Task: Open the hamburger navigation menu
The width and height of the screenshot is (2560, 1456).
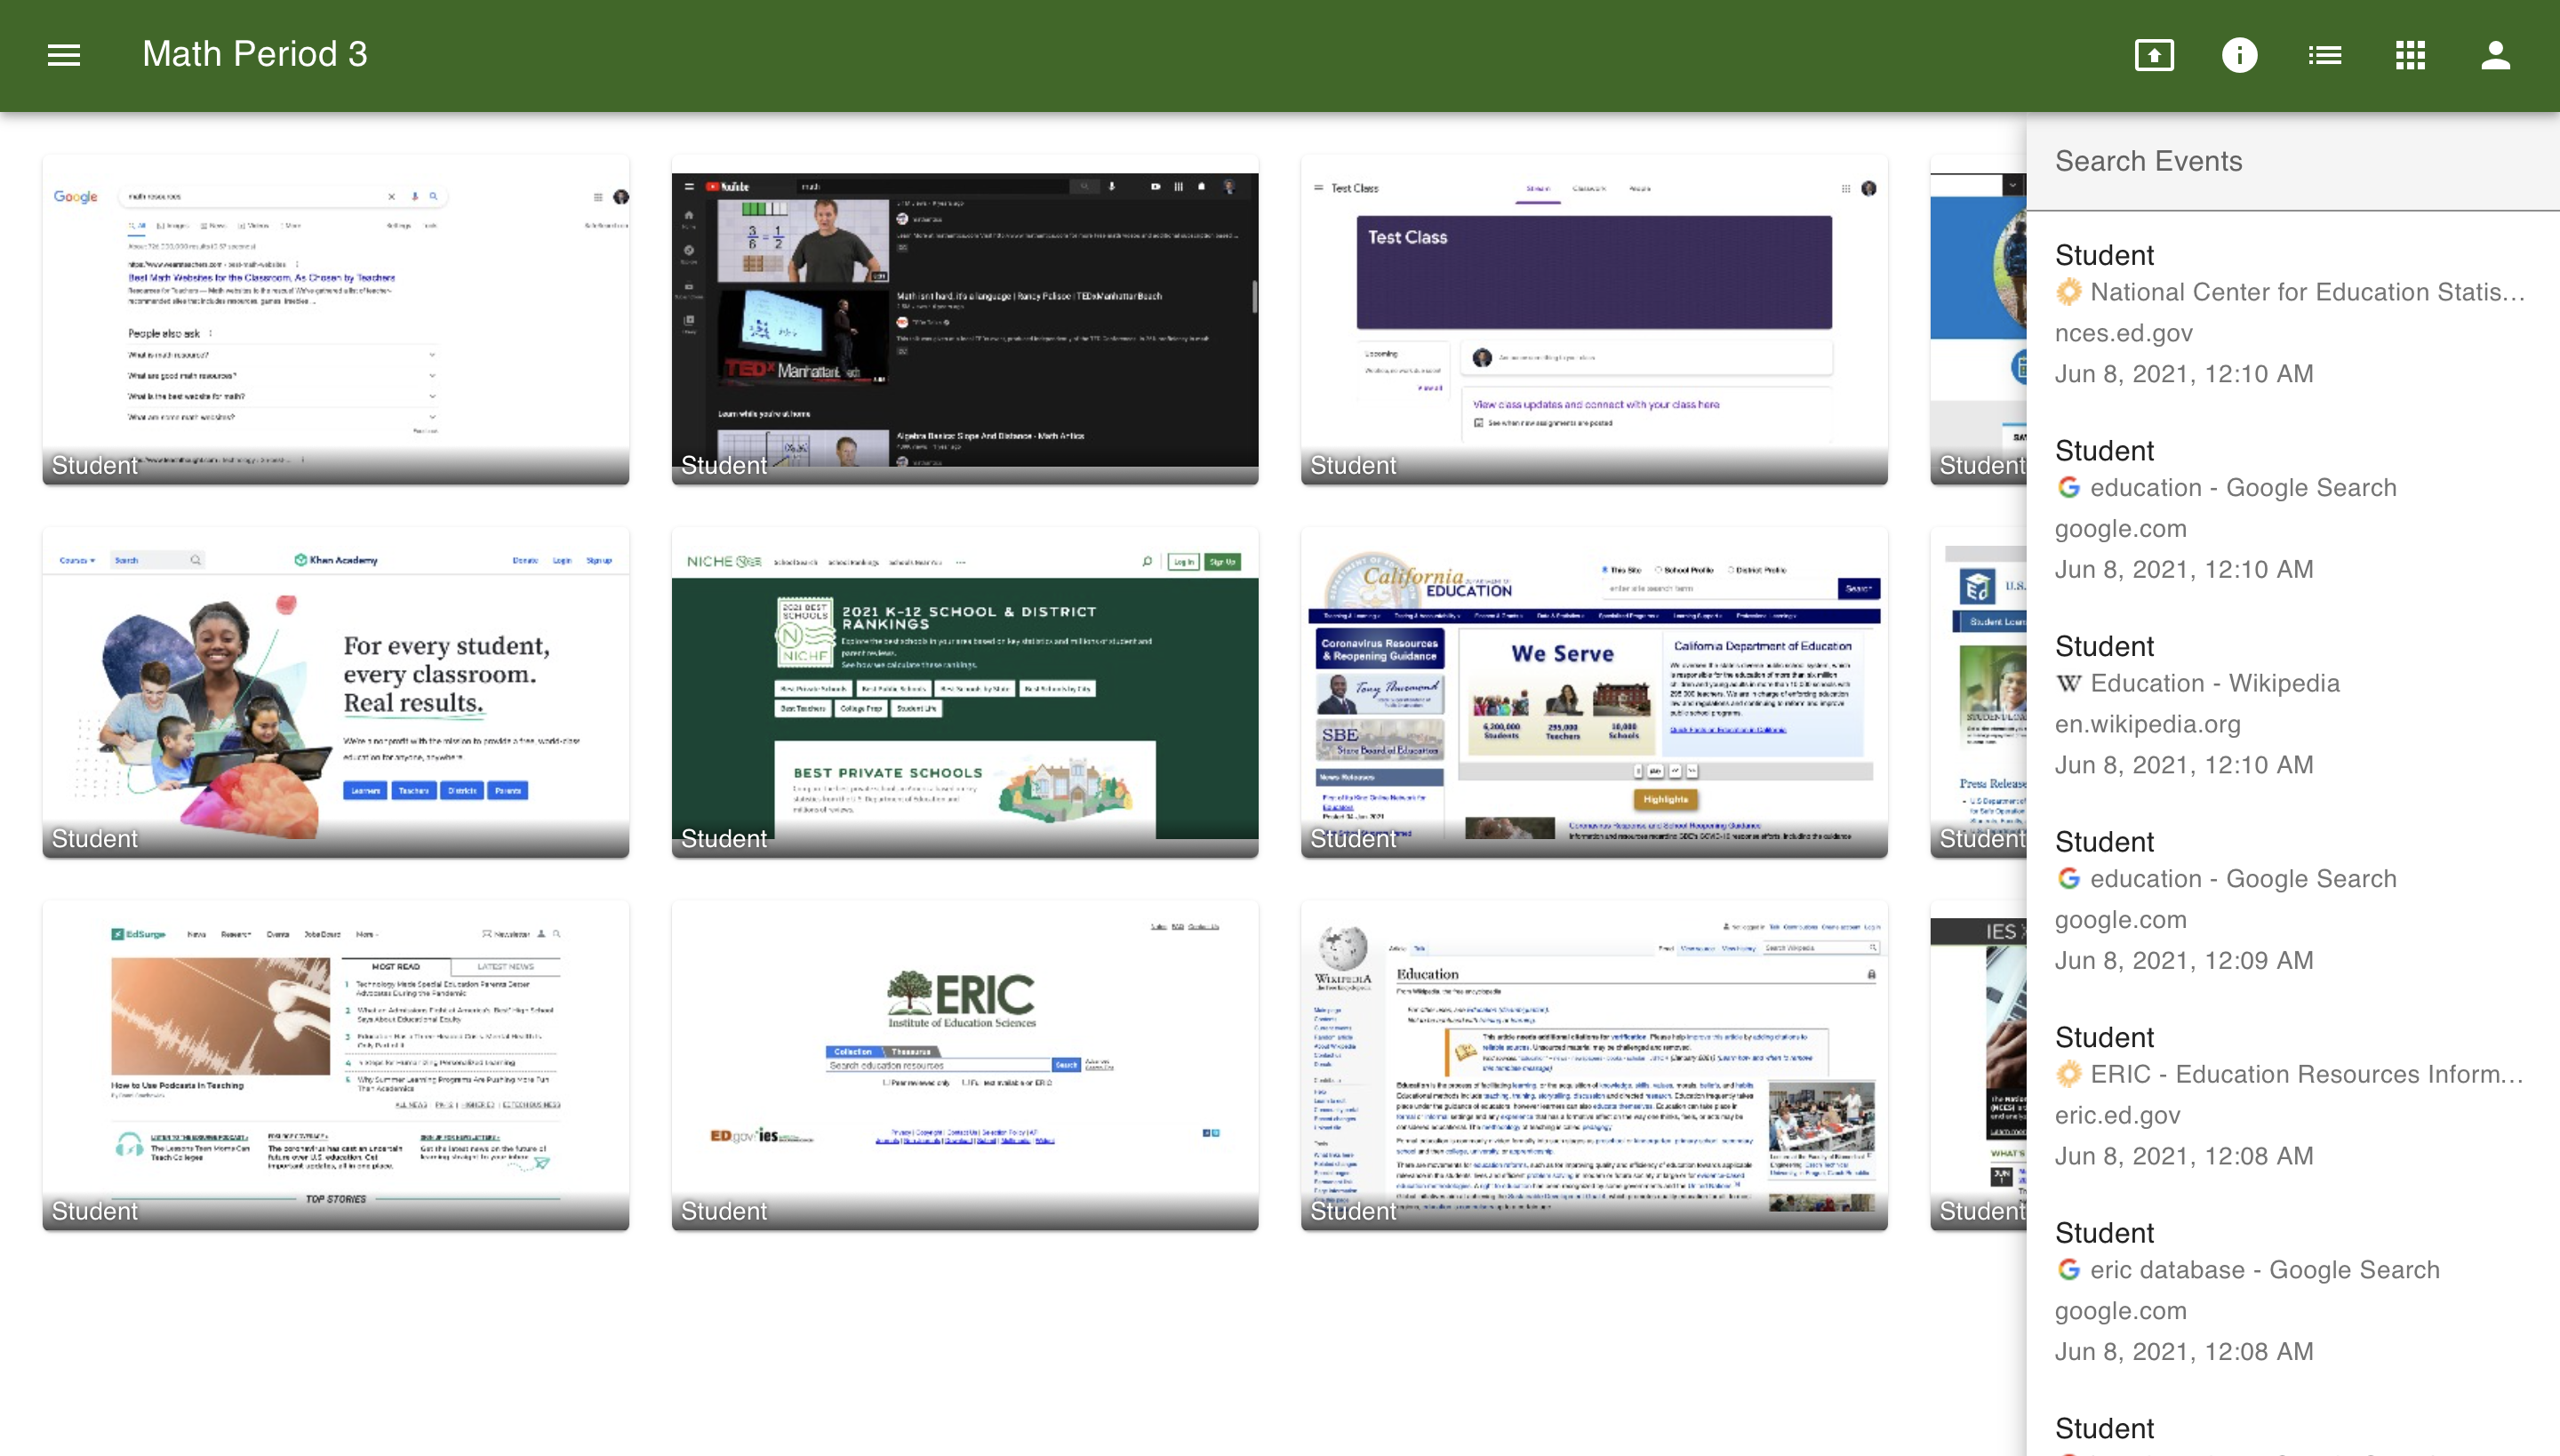Action: 63,55
